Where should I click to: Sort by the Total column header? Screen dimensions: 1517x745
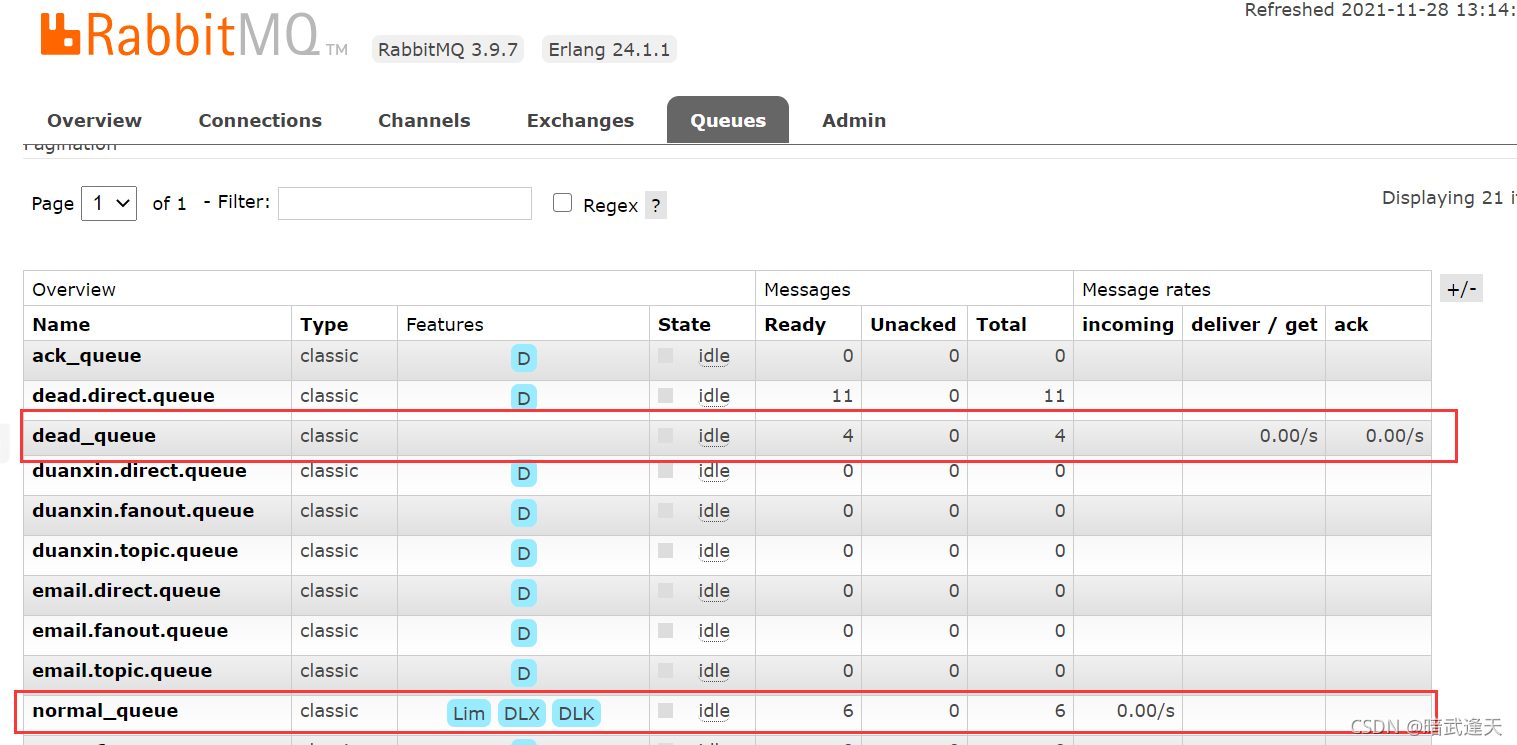[1001, 325]
